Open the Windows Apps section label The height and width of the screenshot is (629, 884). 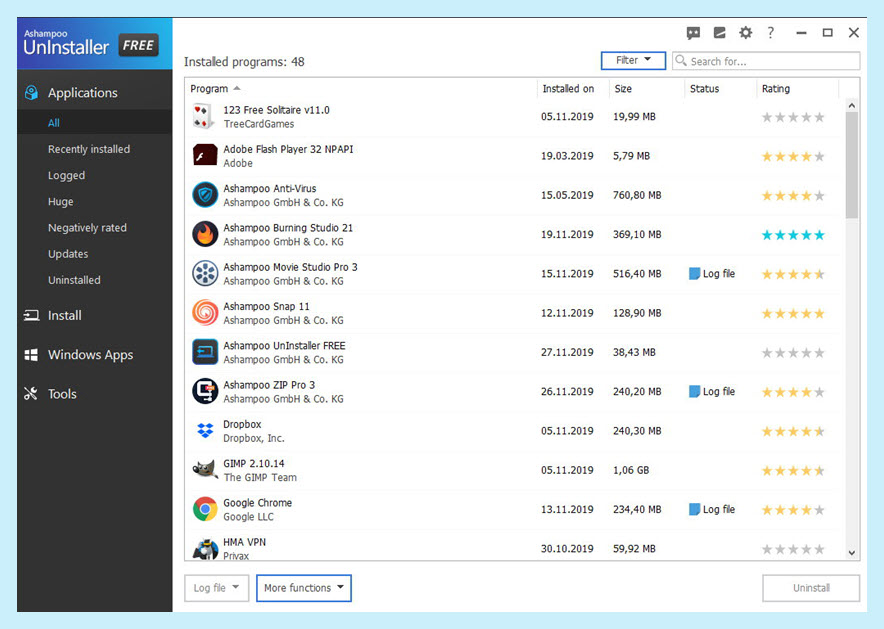point(91,355)
